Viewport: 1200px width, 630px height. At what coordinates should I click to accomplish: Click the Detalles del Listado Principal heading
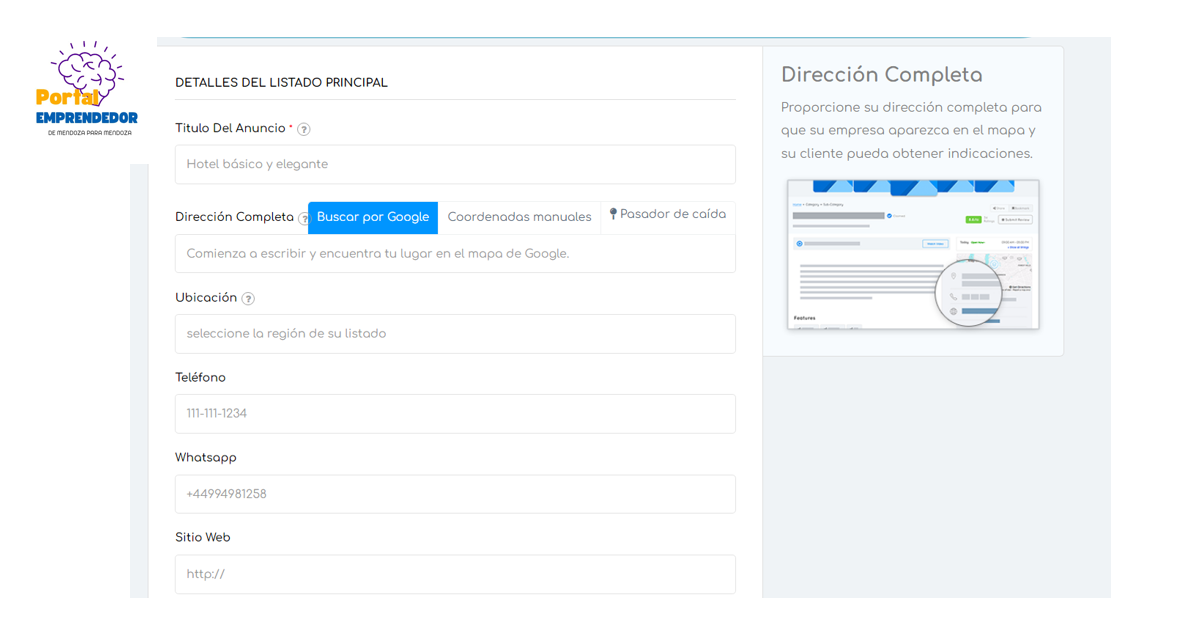pos(281,83)
